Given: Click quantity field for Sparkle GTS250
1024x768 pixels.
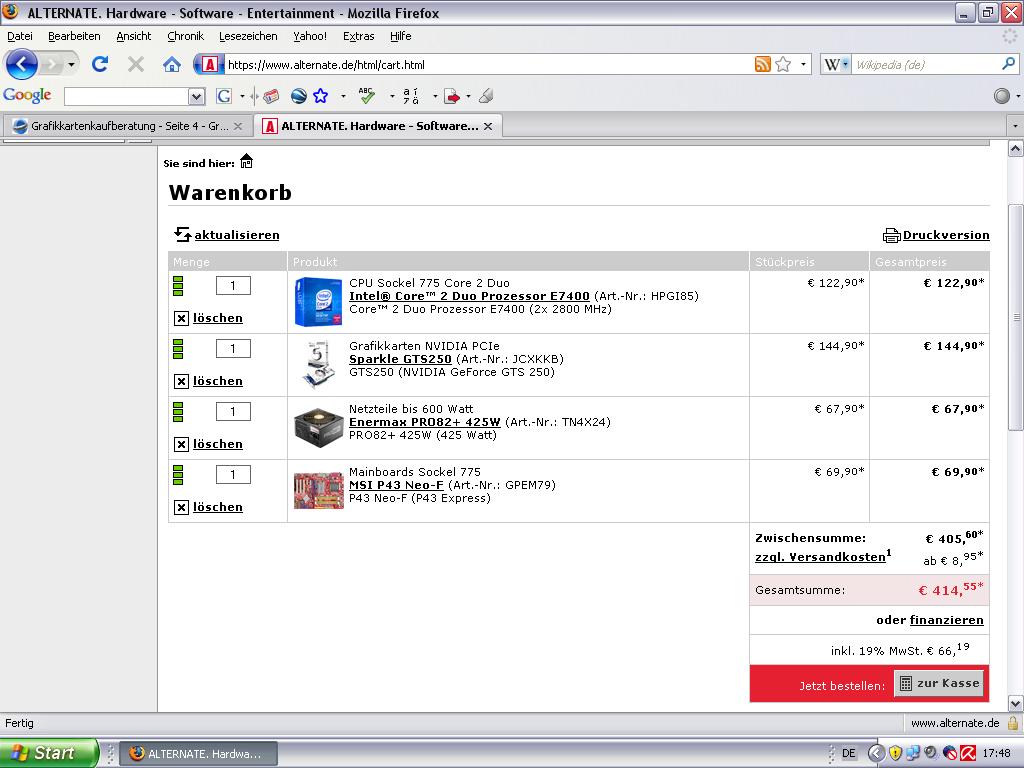Looking at the screenshot, I should [233, 349].
